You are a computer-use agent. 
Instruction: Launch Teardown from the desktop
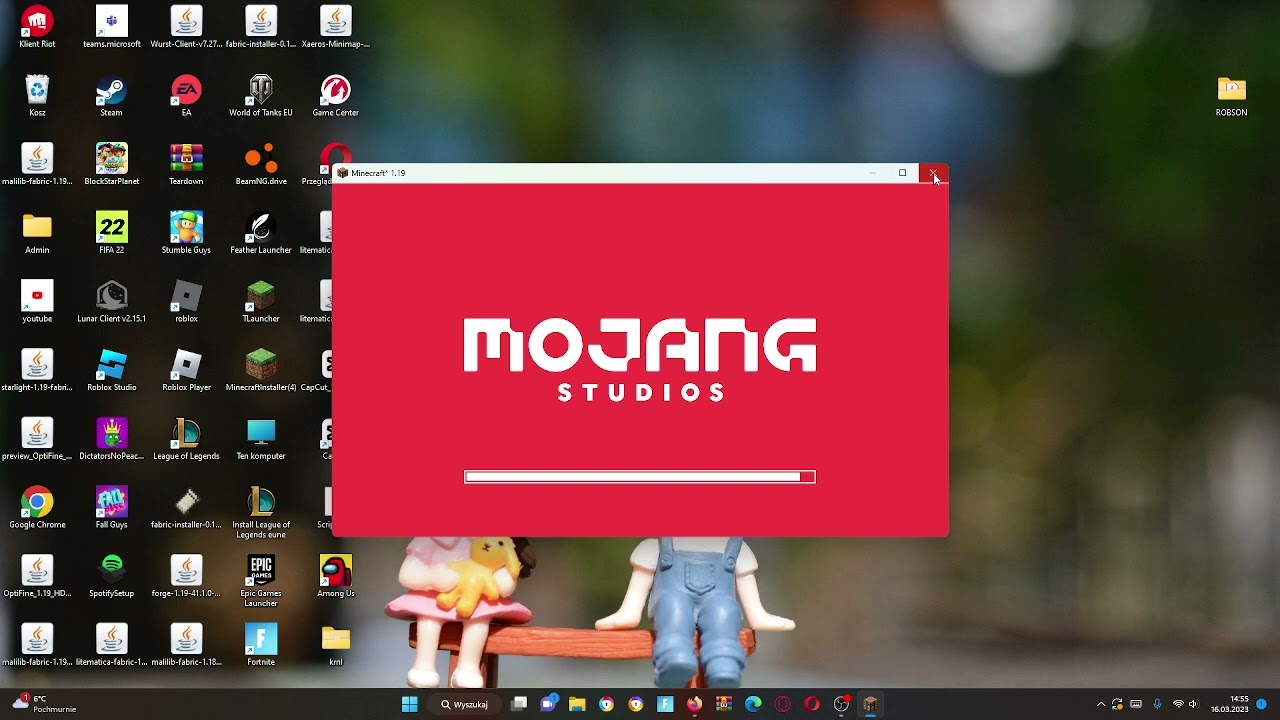(x=186, y=164)
